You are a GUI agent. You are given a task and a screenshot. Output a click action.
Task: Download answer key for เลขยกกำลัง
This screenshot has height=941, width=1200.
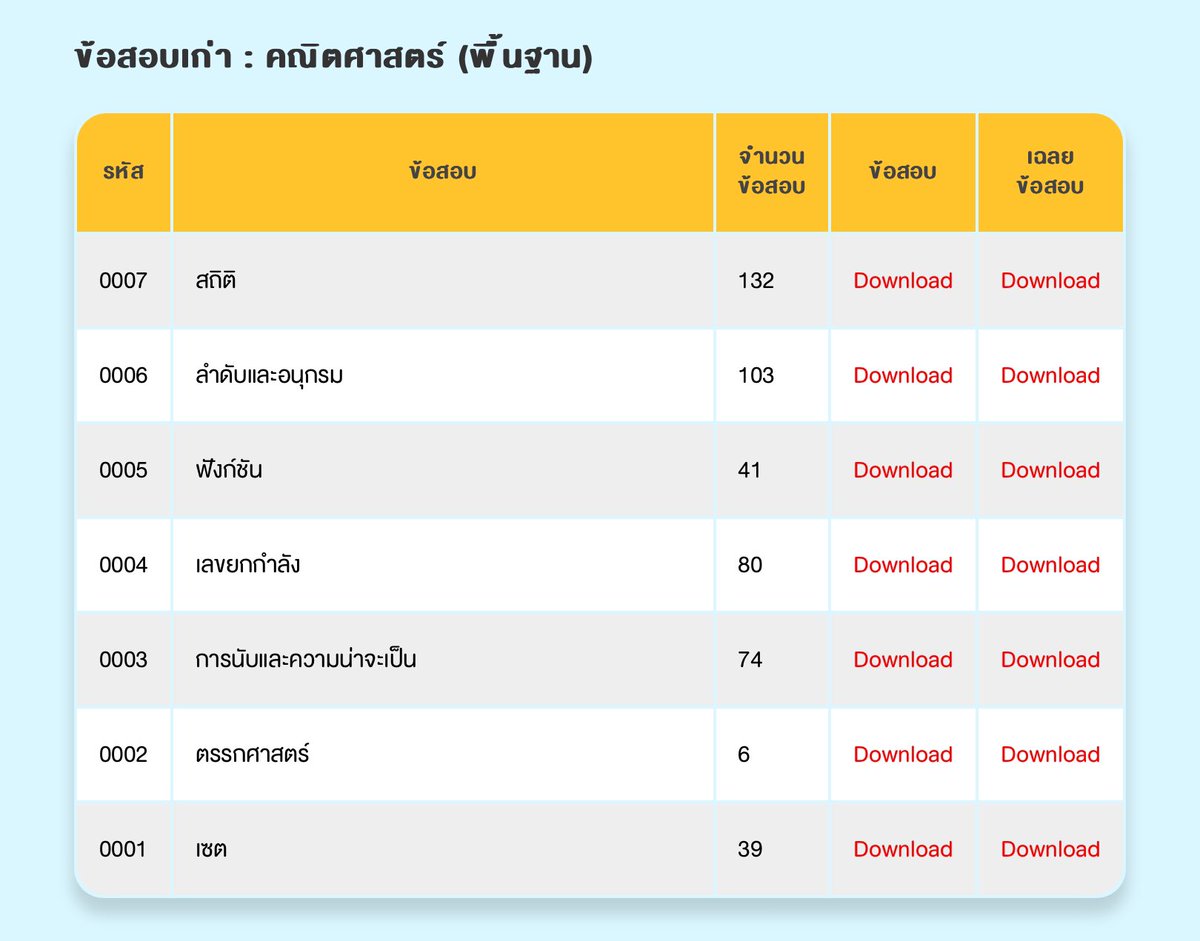coord(1050,565)
